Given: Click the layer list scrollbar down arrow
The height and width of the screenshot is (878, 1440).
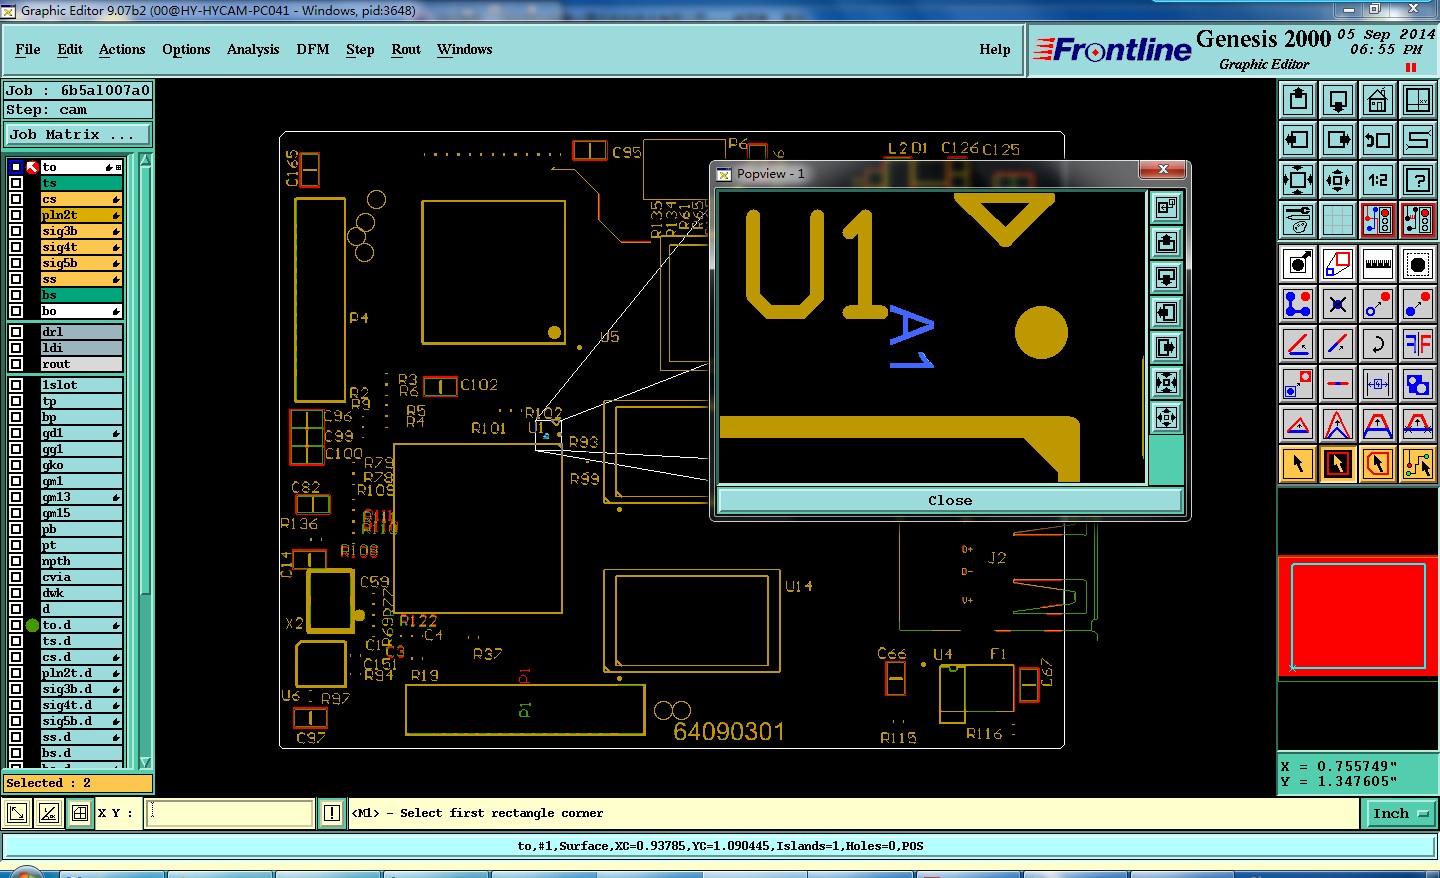Looking at the screenshot, I should point(145,762).
